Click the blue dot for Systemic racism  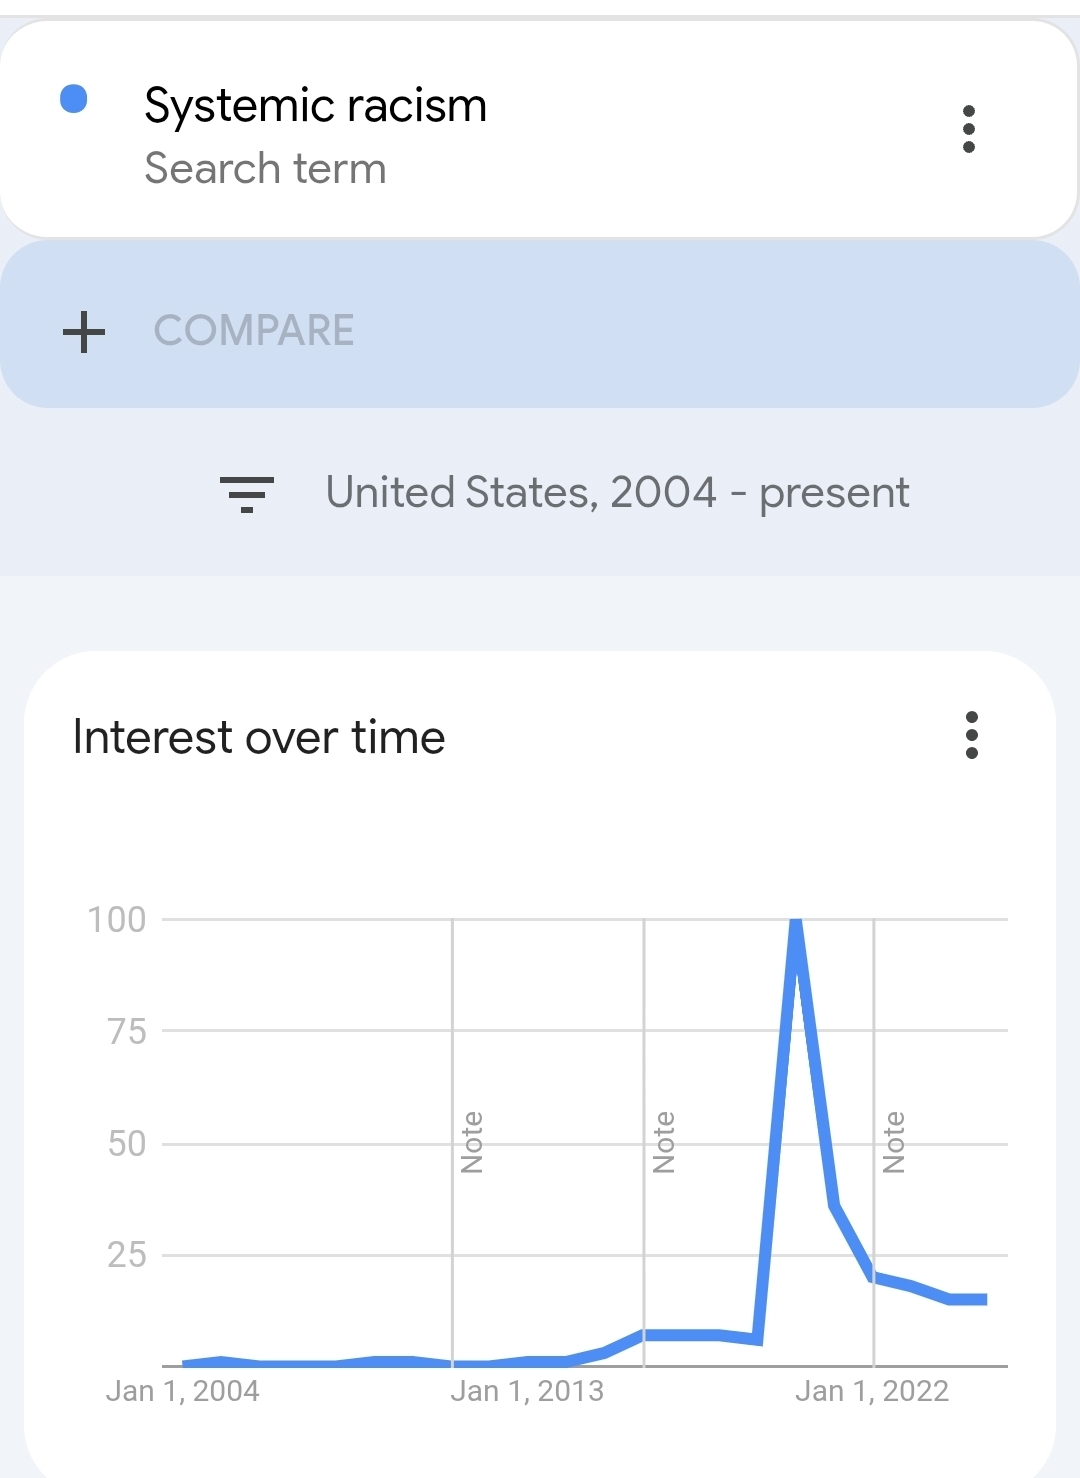74,99
